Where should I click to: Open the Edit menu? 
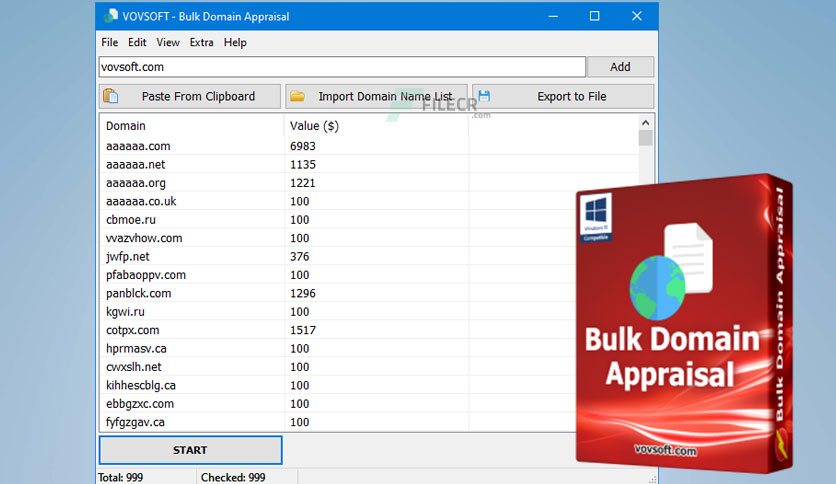(x=137, y=42)
